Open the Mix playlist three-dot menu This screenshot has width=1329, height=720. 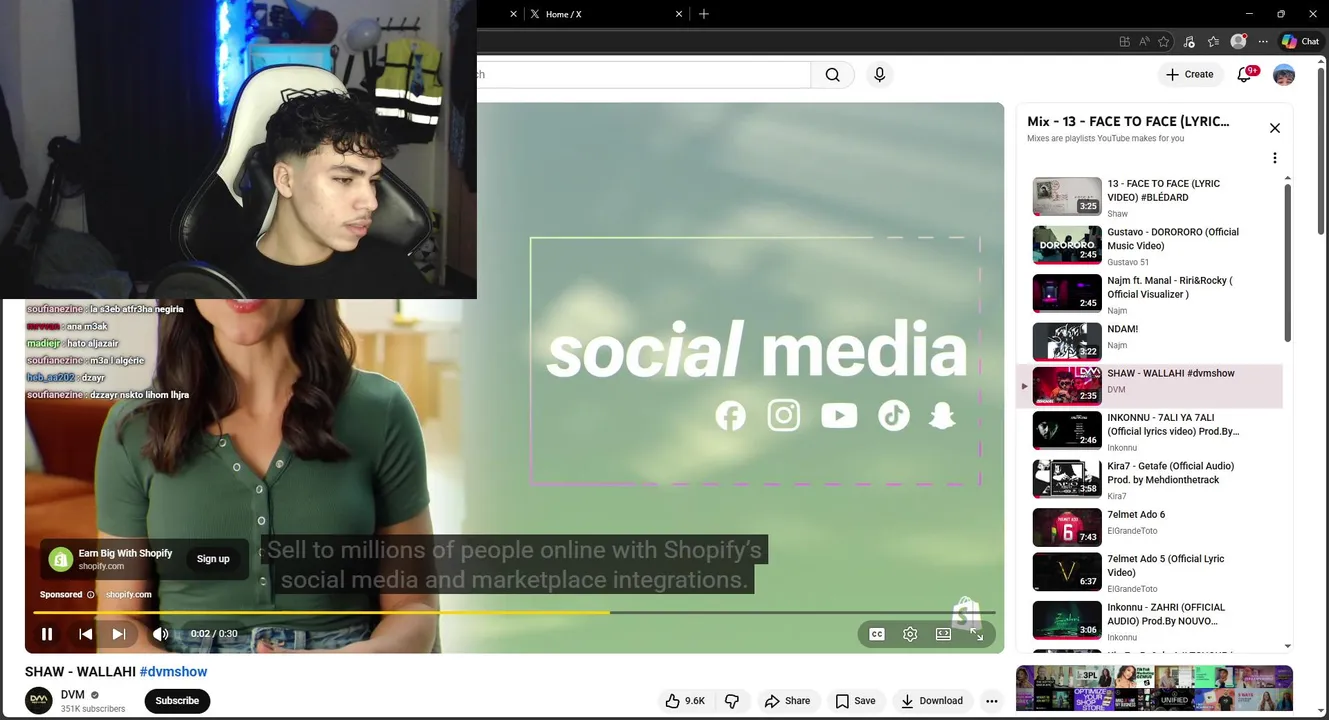point(1274,158)
